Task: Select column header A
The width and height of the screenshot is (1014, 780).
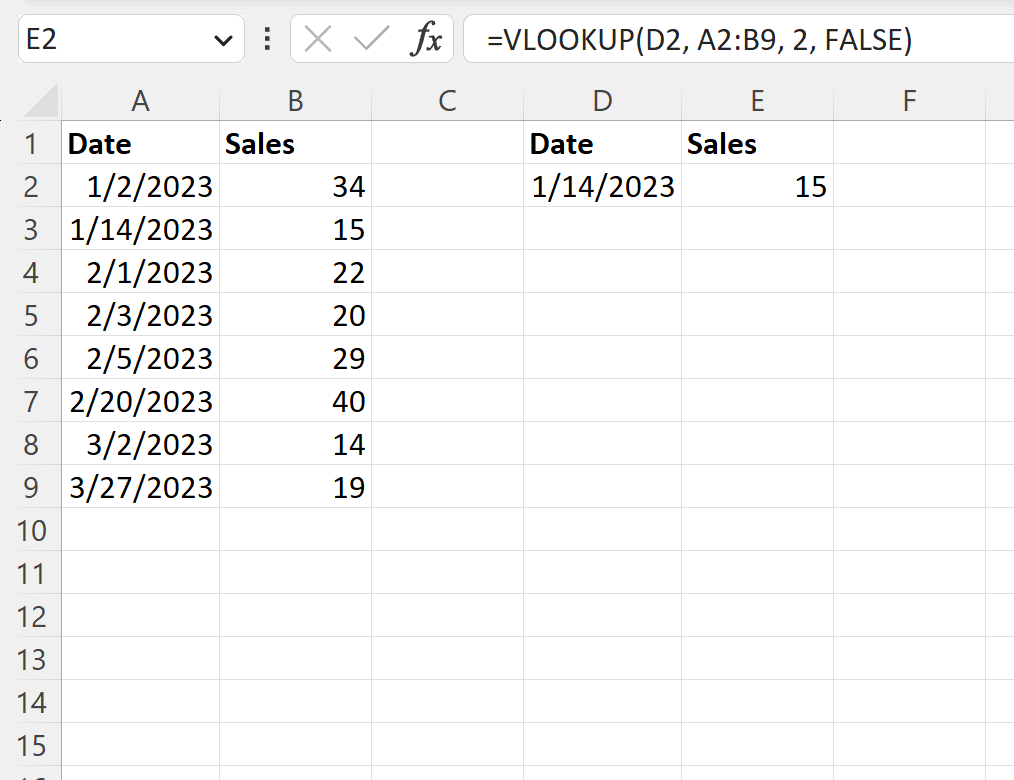Action: point(140,100)
